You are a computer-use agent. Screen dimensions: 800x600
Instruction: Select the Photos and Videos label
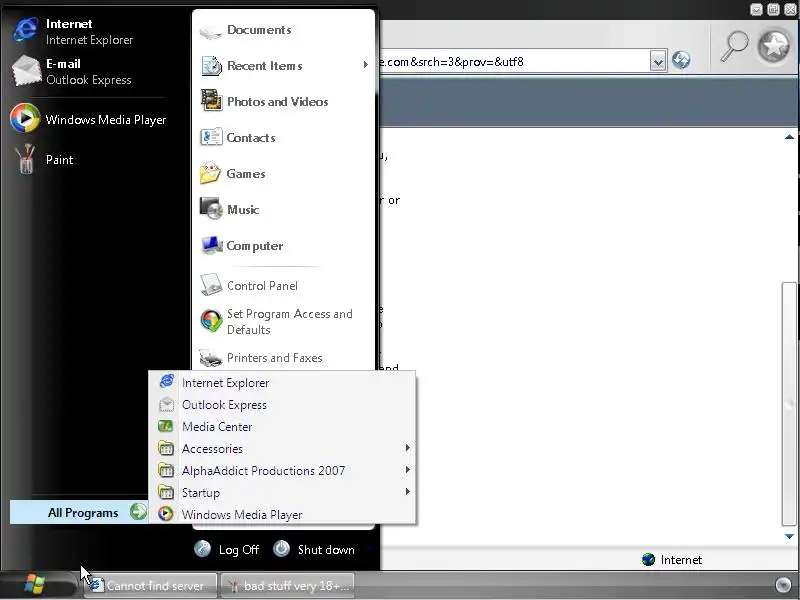278,102
